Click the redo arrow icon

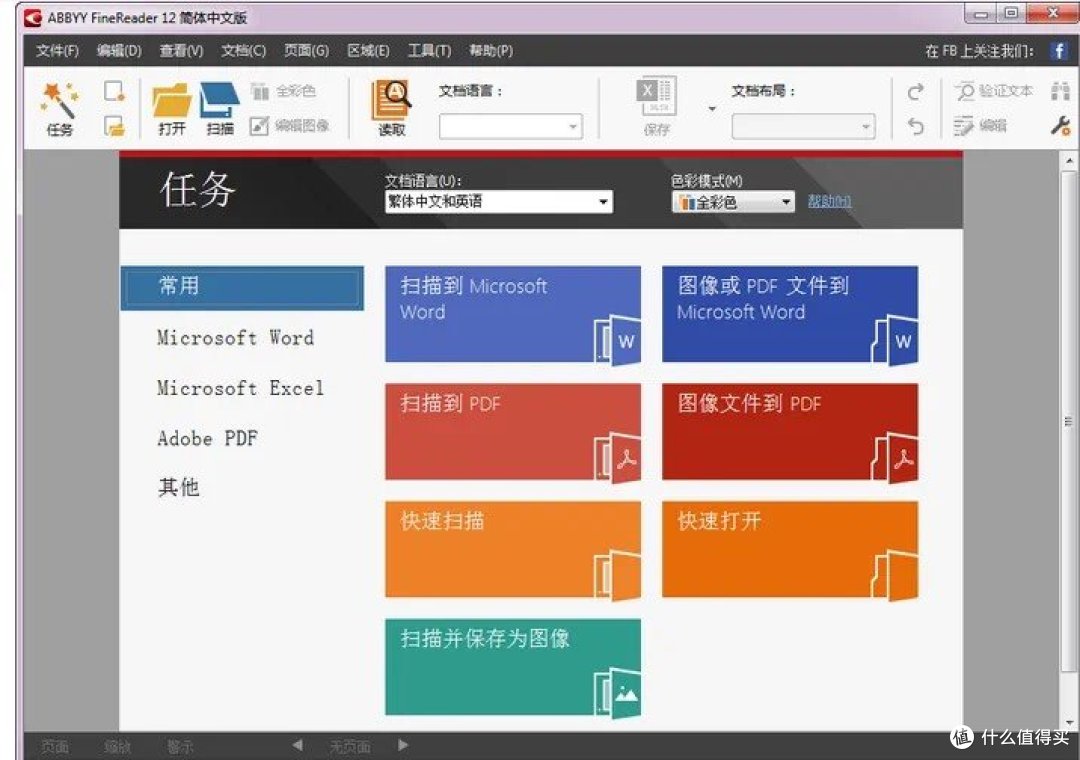915,92
